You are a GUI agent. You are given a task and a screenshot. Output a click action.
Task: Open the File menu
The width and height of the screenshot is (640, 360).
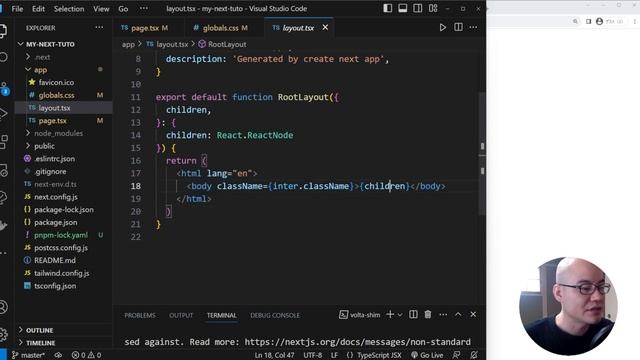17,9
